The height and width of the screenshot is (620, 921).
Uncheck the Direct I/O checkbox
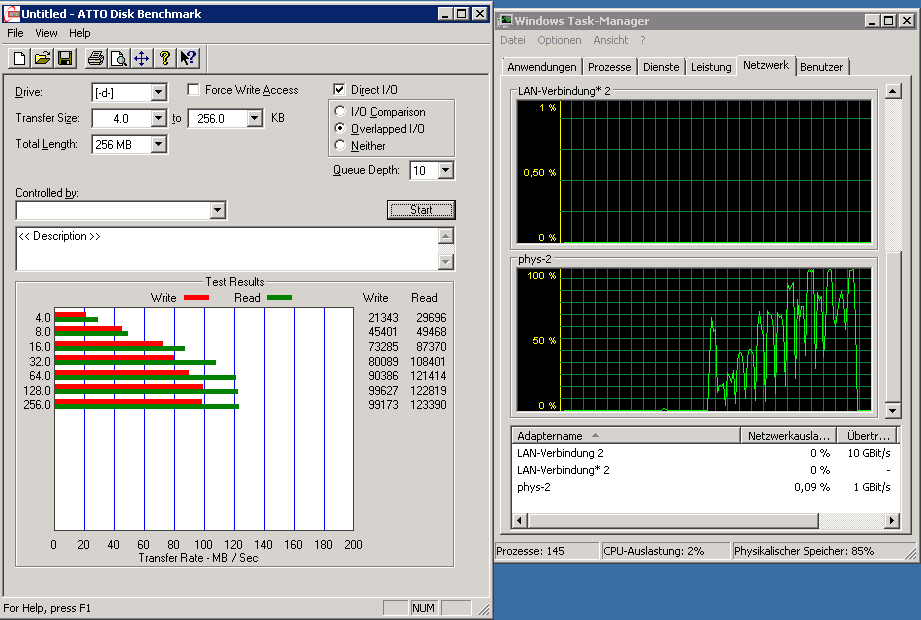[x=339, y=89]
